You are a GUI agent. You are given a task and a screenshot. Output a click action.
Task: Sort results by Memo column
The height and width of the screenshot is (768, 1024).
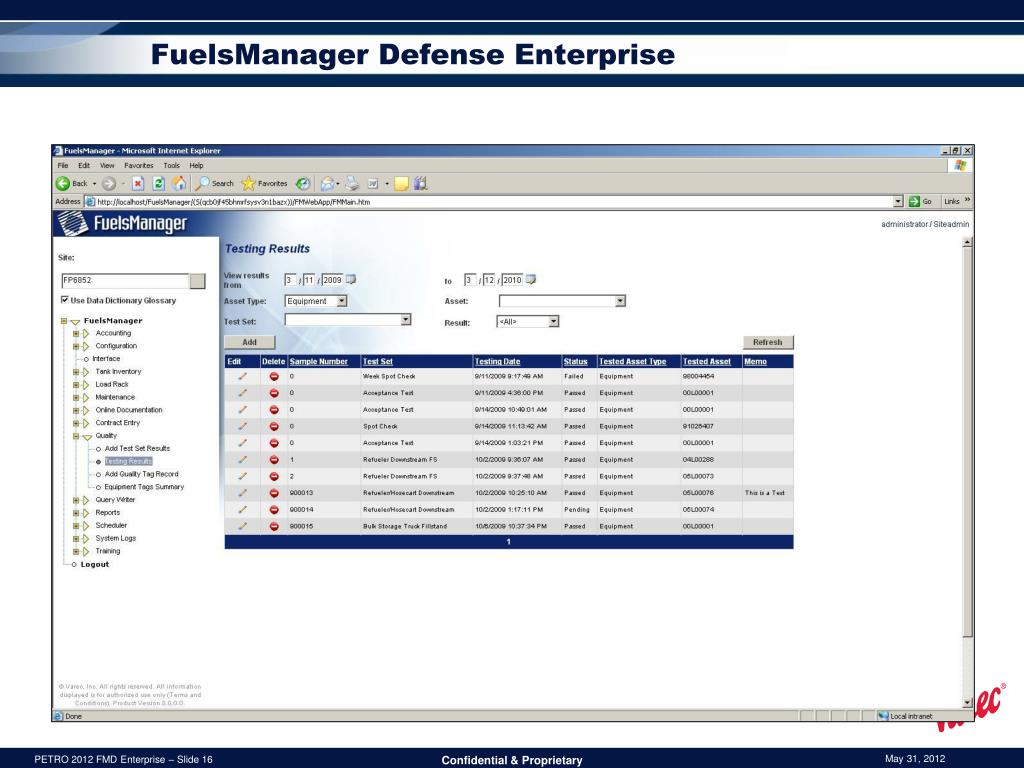coord(756,362)
